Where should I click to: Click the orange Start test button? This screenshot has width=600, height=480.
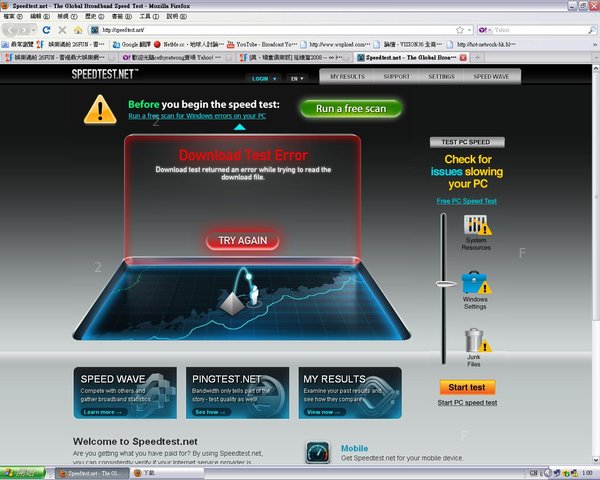coord(467,387)
